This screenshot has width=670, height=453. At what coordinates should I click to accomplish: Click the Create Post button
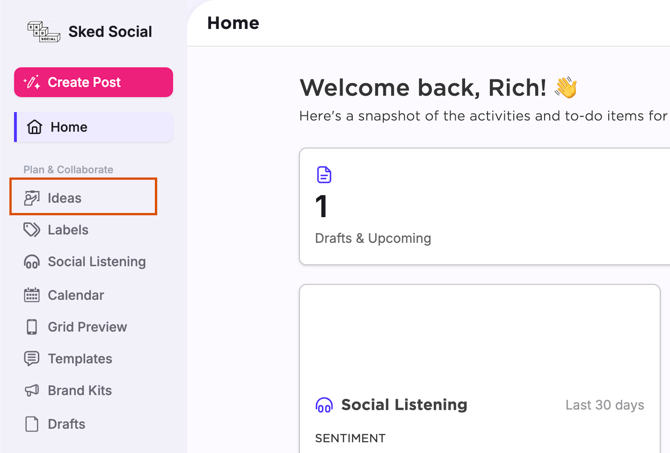(93, 82)
